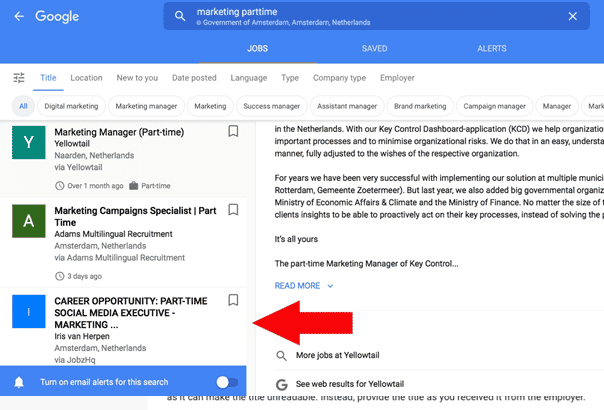
Task: Open Marketing Campaigns Specialist | Part Time title
Action: (x=135, y=217)
